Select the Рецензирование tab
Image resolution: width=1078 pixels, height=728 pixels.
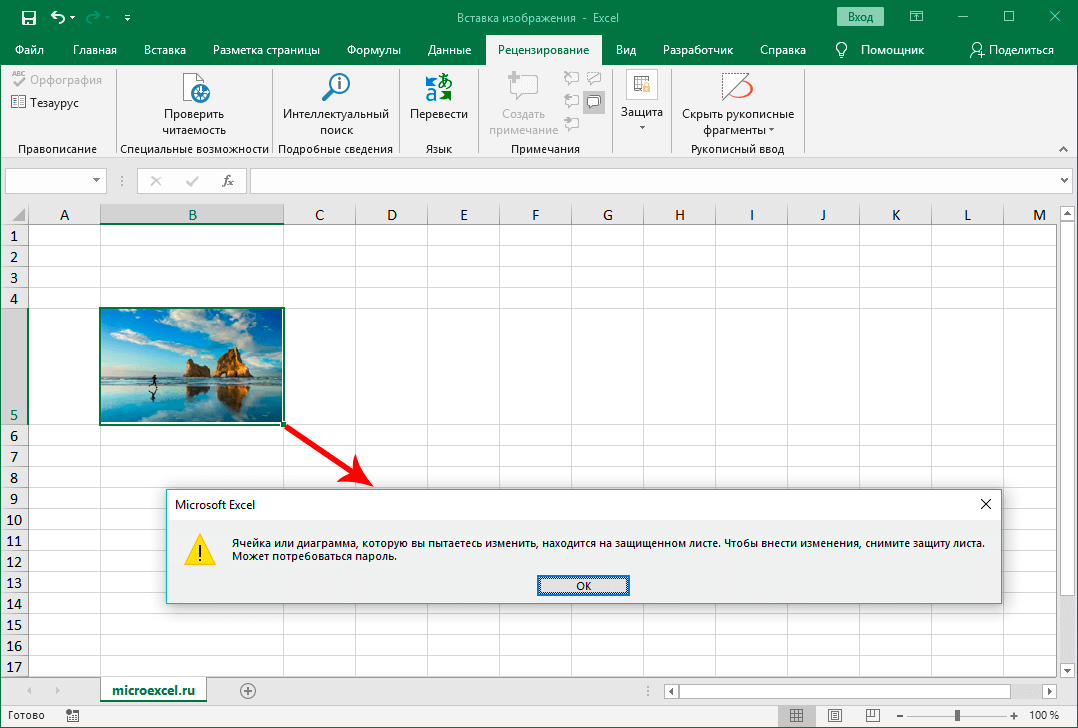pos(543,50)
